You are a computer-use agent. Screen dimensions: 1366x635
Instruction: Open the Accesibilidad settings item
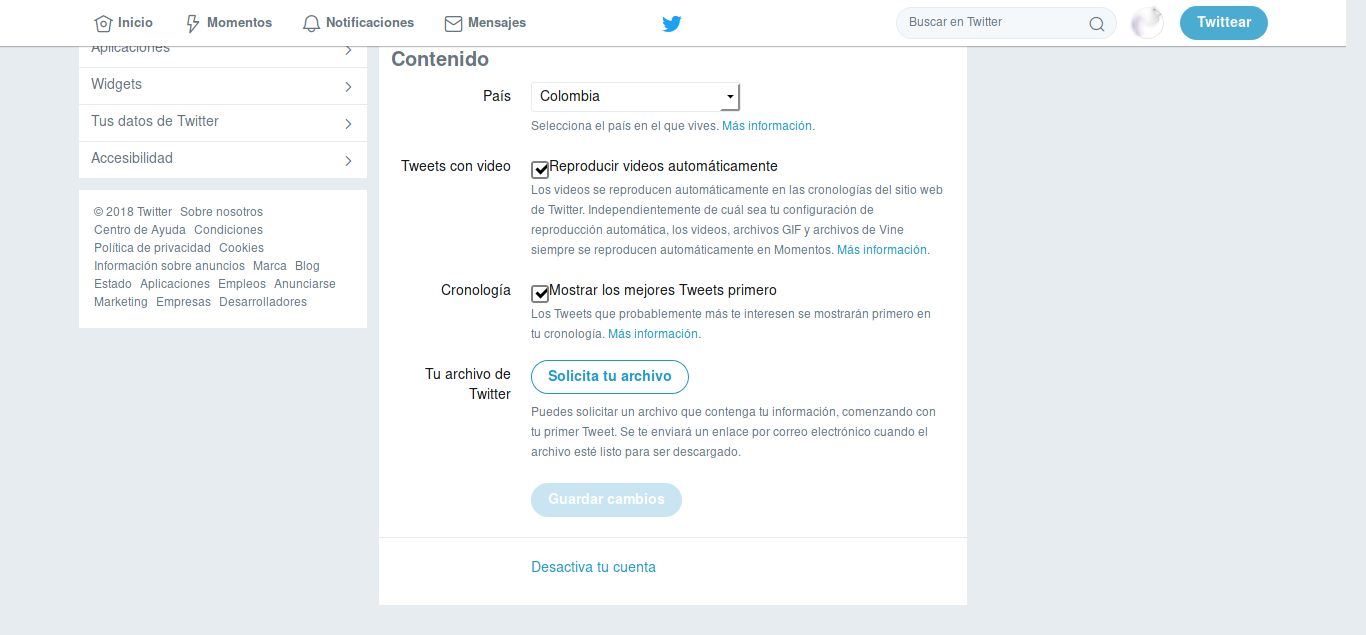(223, 160)
